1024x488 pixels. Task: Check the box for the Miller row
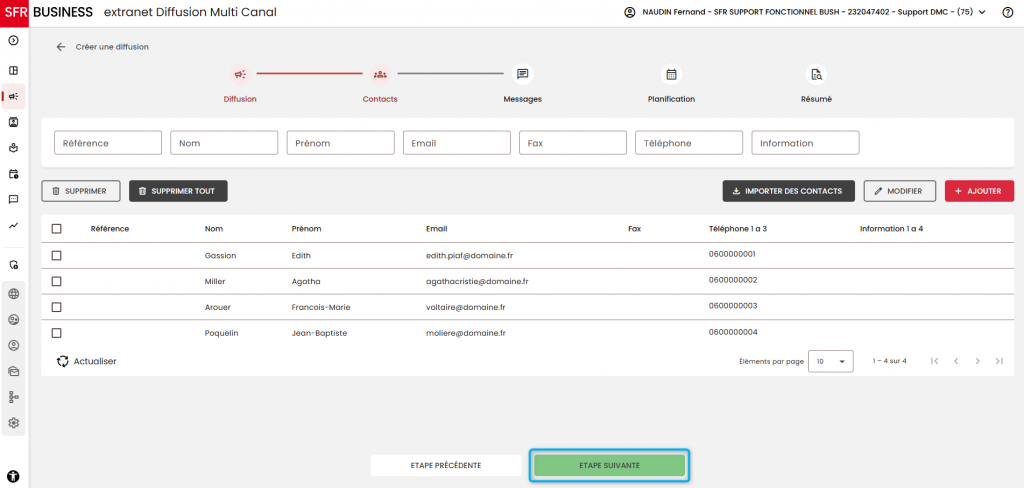57,281
